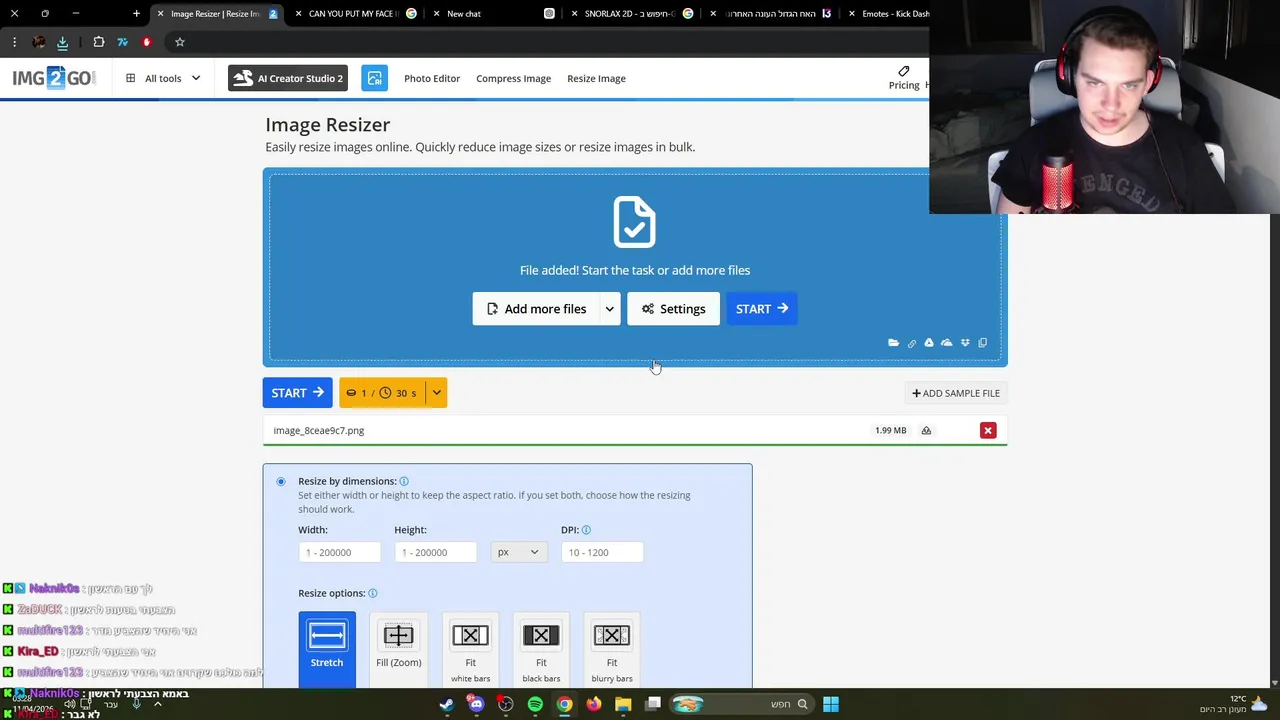Add a file by URL link icon
Screen dimensions: 1280x720
tap(911, 343)
